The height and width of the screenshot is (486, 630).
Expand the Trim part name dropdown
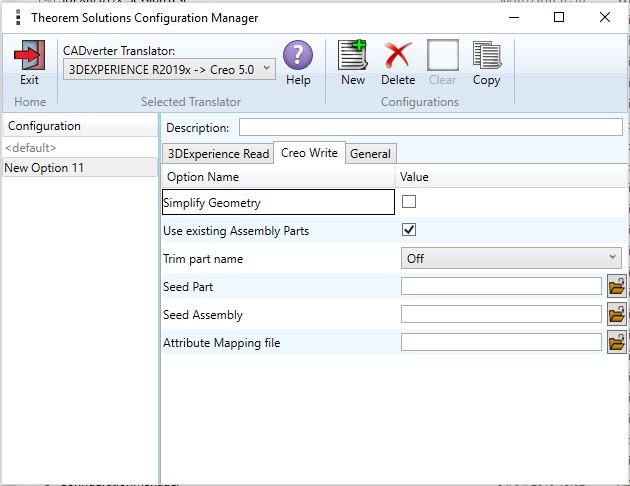[511, 258]
